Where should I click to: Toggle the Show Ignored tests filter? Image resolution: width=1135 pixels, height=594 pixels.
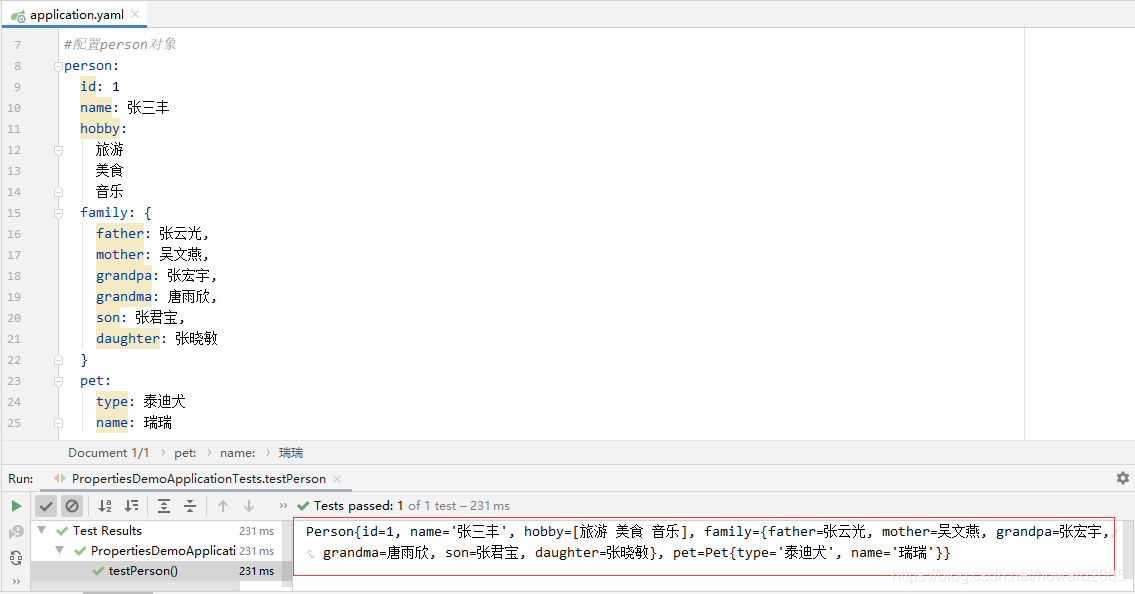(x=71, y=506)
